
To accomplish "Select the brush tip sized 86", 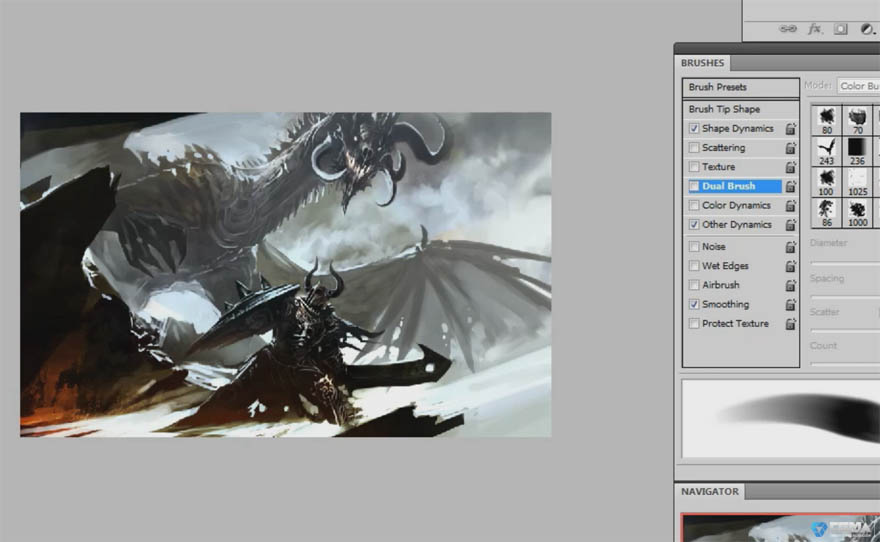I will pos(827,213).
